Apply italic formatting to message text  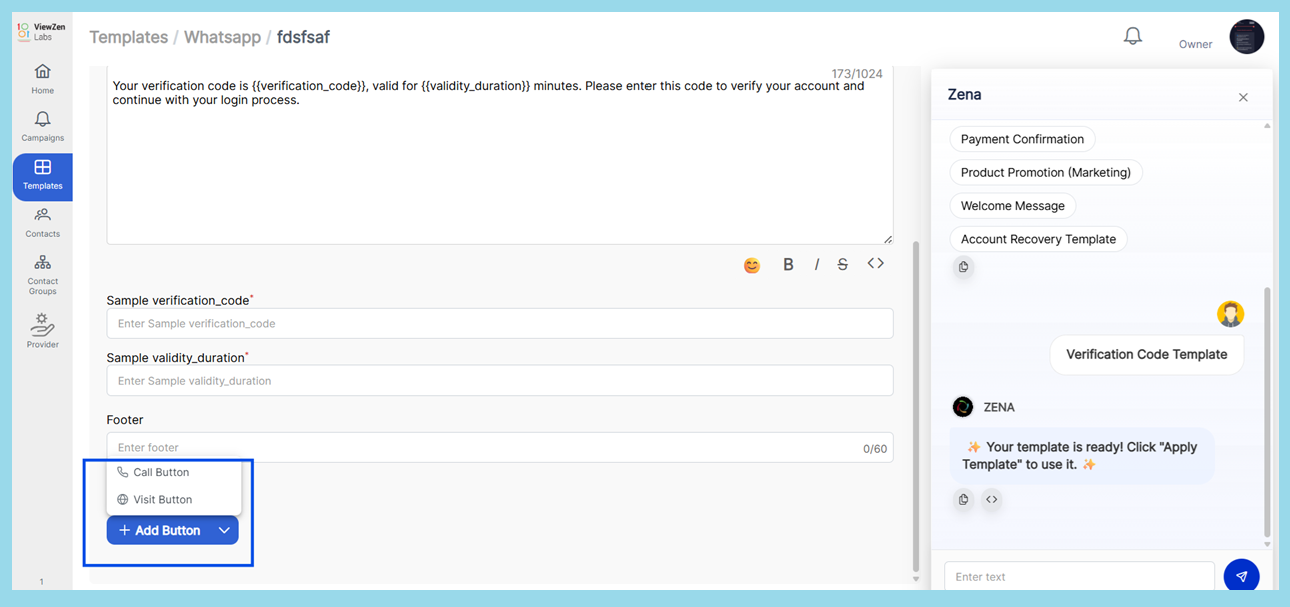(x=816, y=265)
